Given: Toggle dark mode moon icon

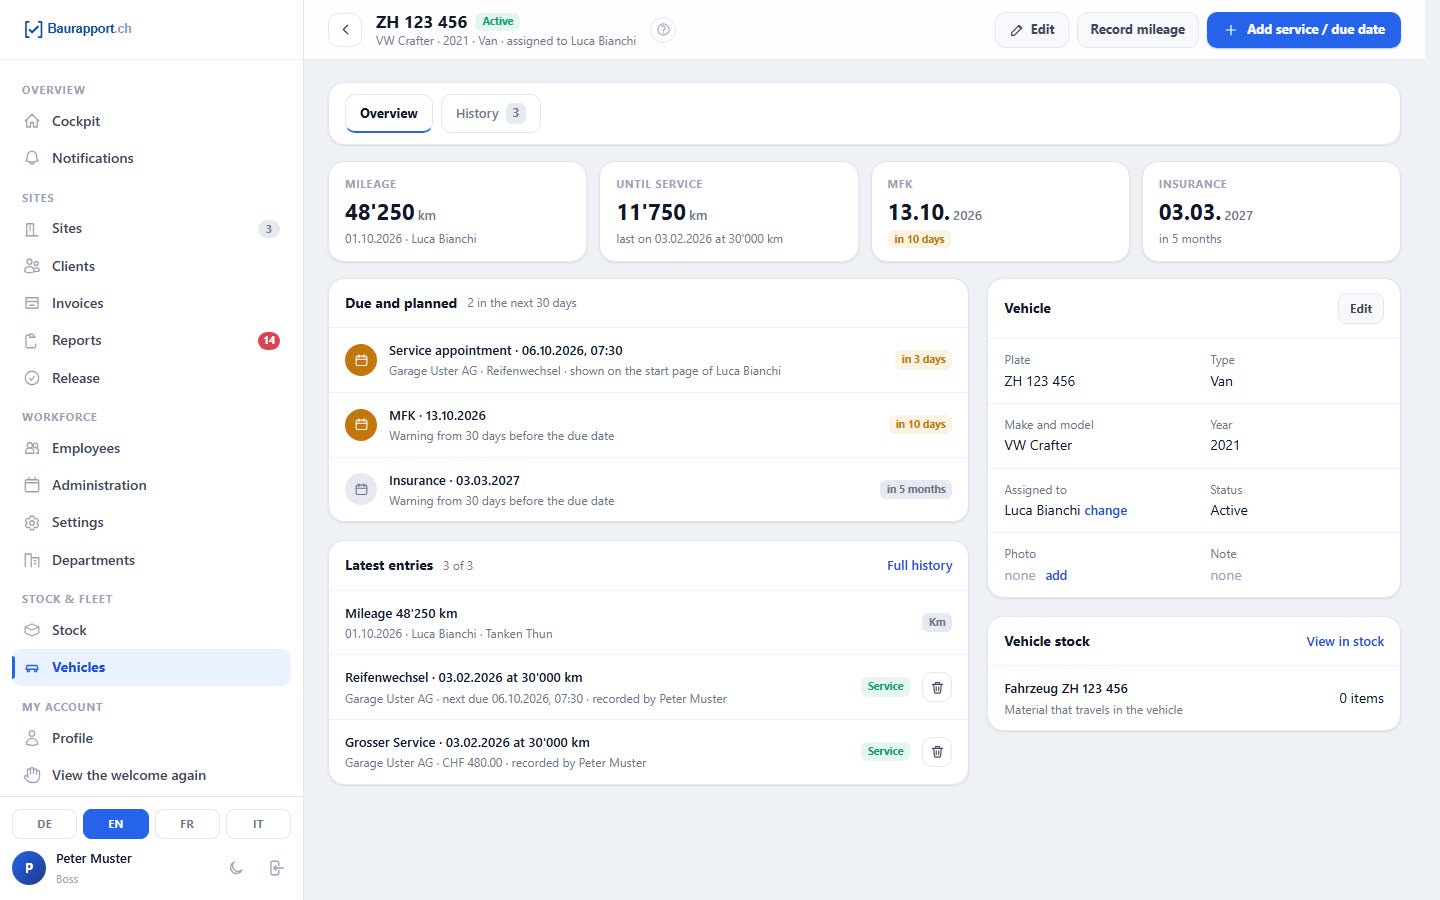Looking at the screenshot, I should click(x=236, y=868).
